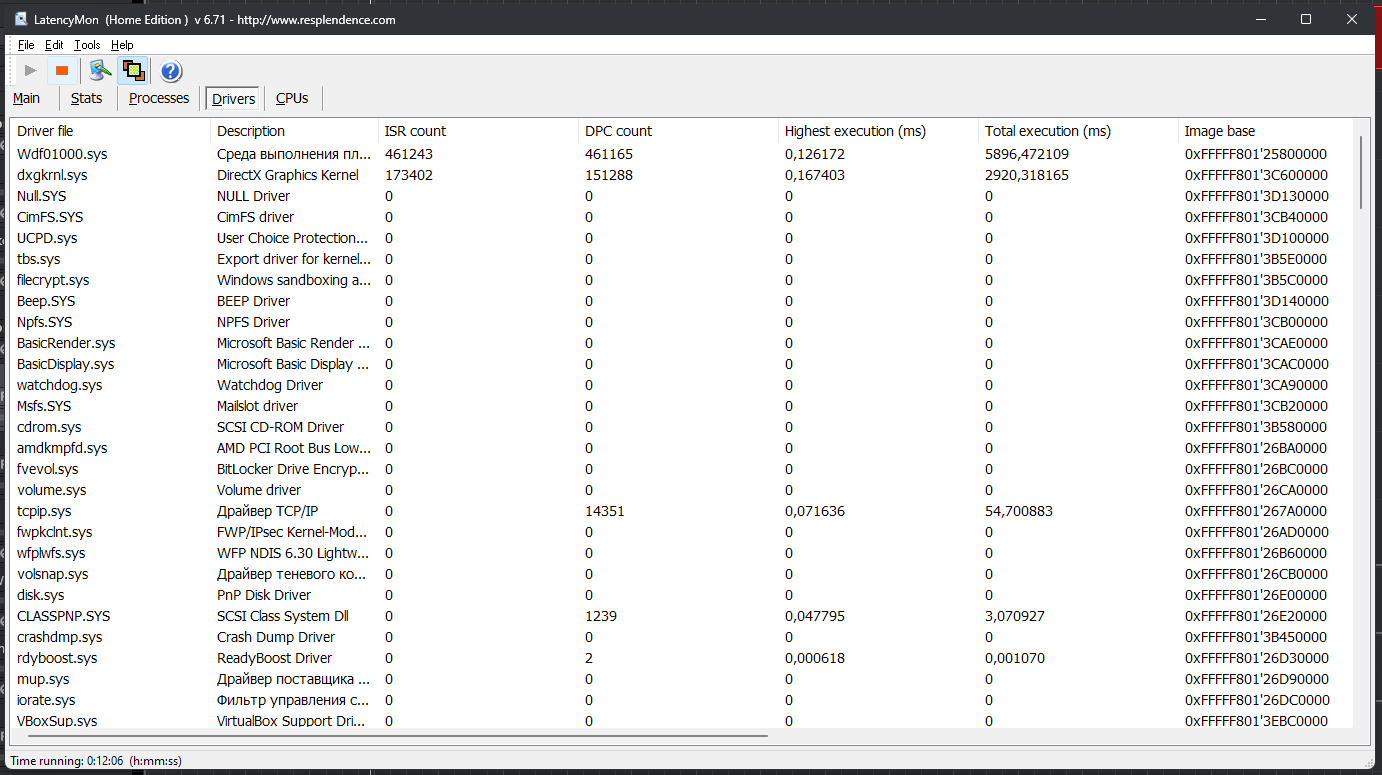Select the Msfs.SYS driver row
This screenshot has width=1382, height=775.
tap(681, 406)
